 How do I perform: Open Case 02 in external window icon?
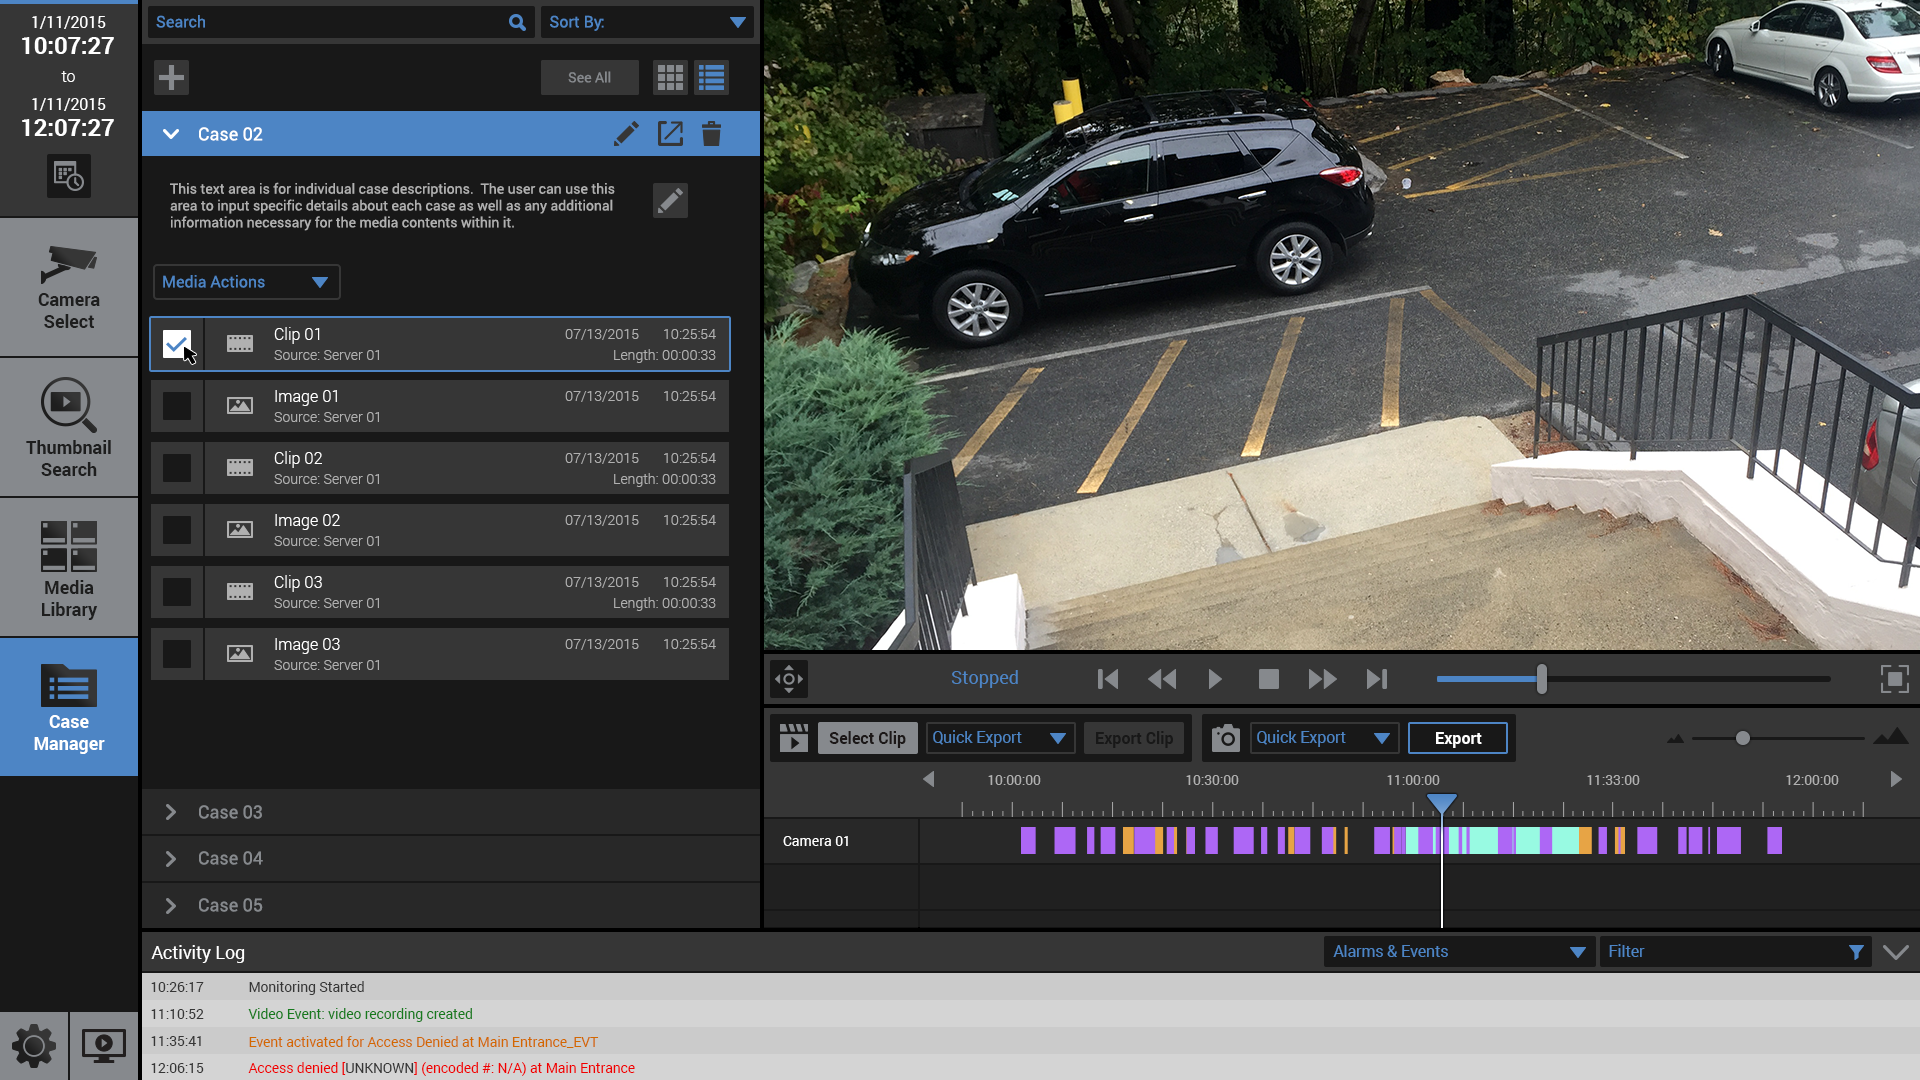670,134
